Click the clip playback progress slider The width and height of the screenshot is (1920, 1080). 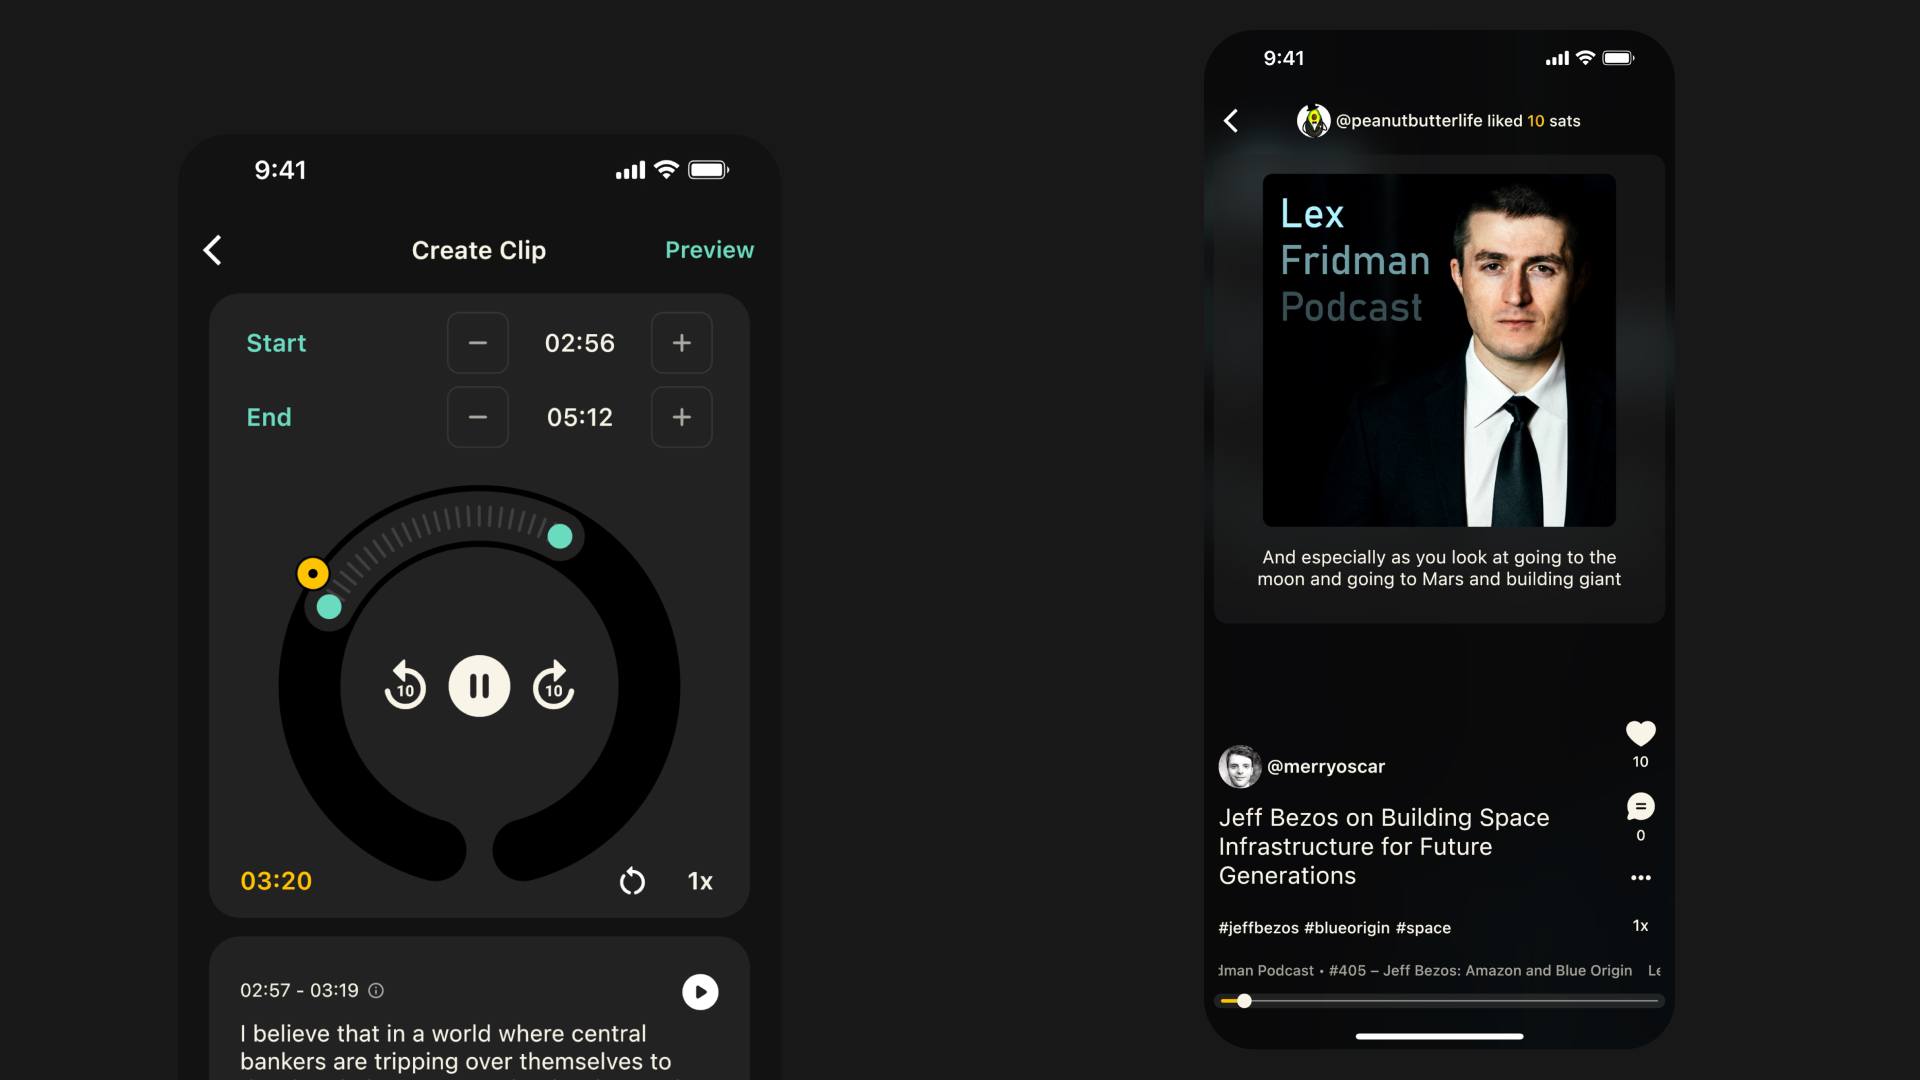pos(1440,1001)
